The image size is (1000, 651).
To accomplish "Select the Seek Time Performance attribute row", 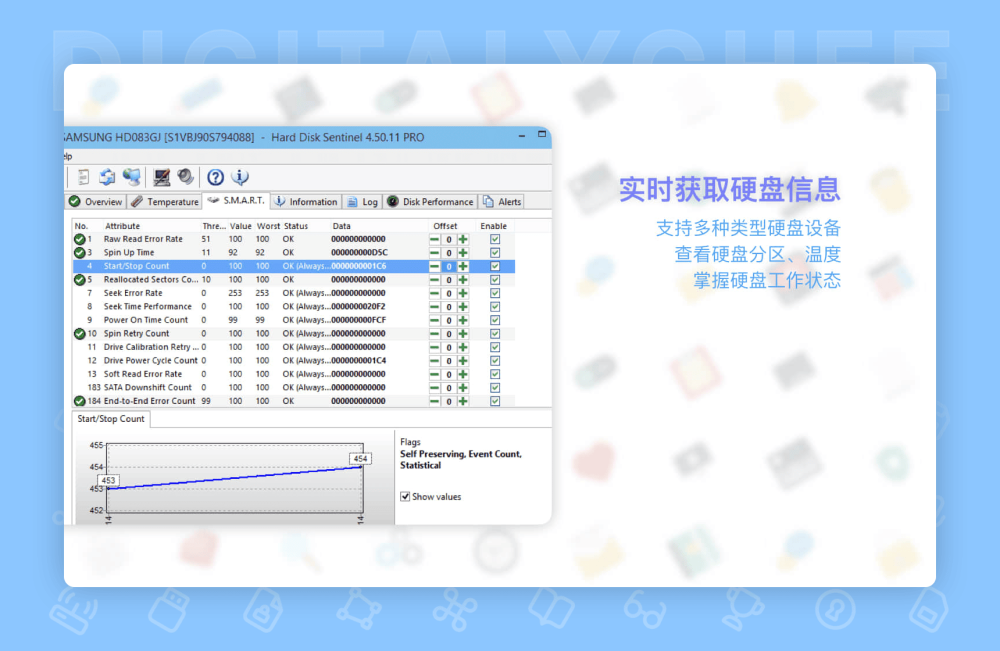I will 294,307.
